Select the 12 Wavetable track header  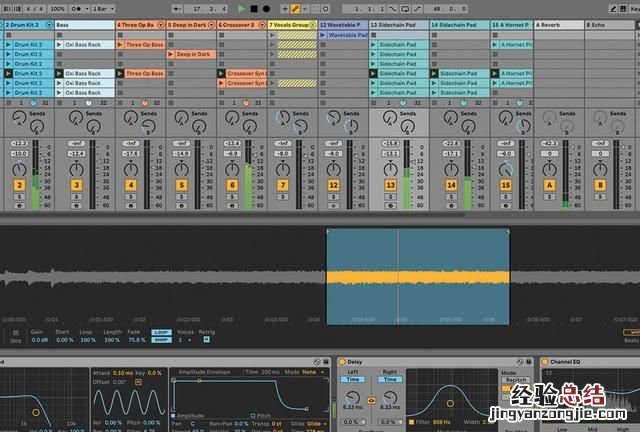(342, 23)
